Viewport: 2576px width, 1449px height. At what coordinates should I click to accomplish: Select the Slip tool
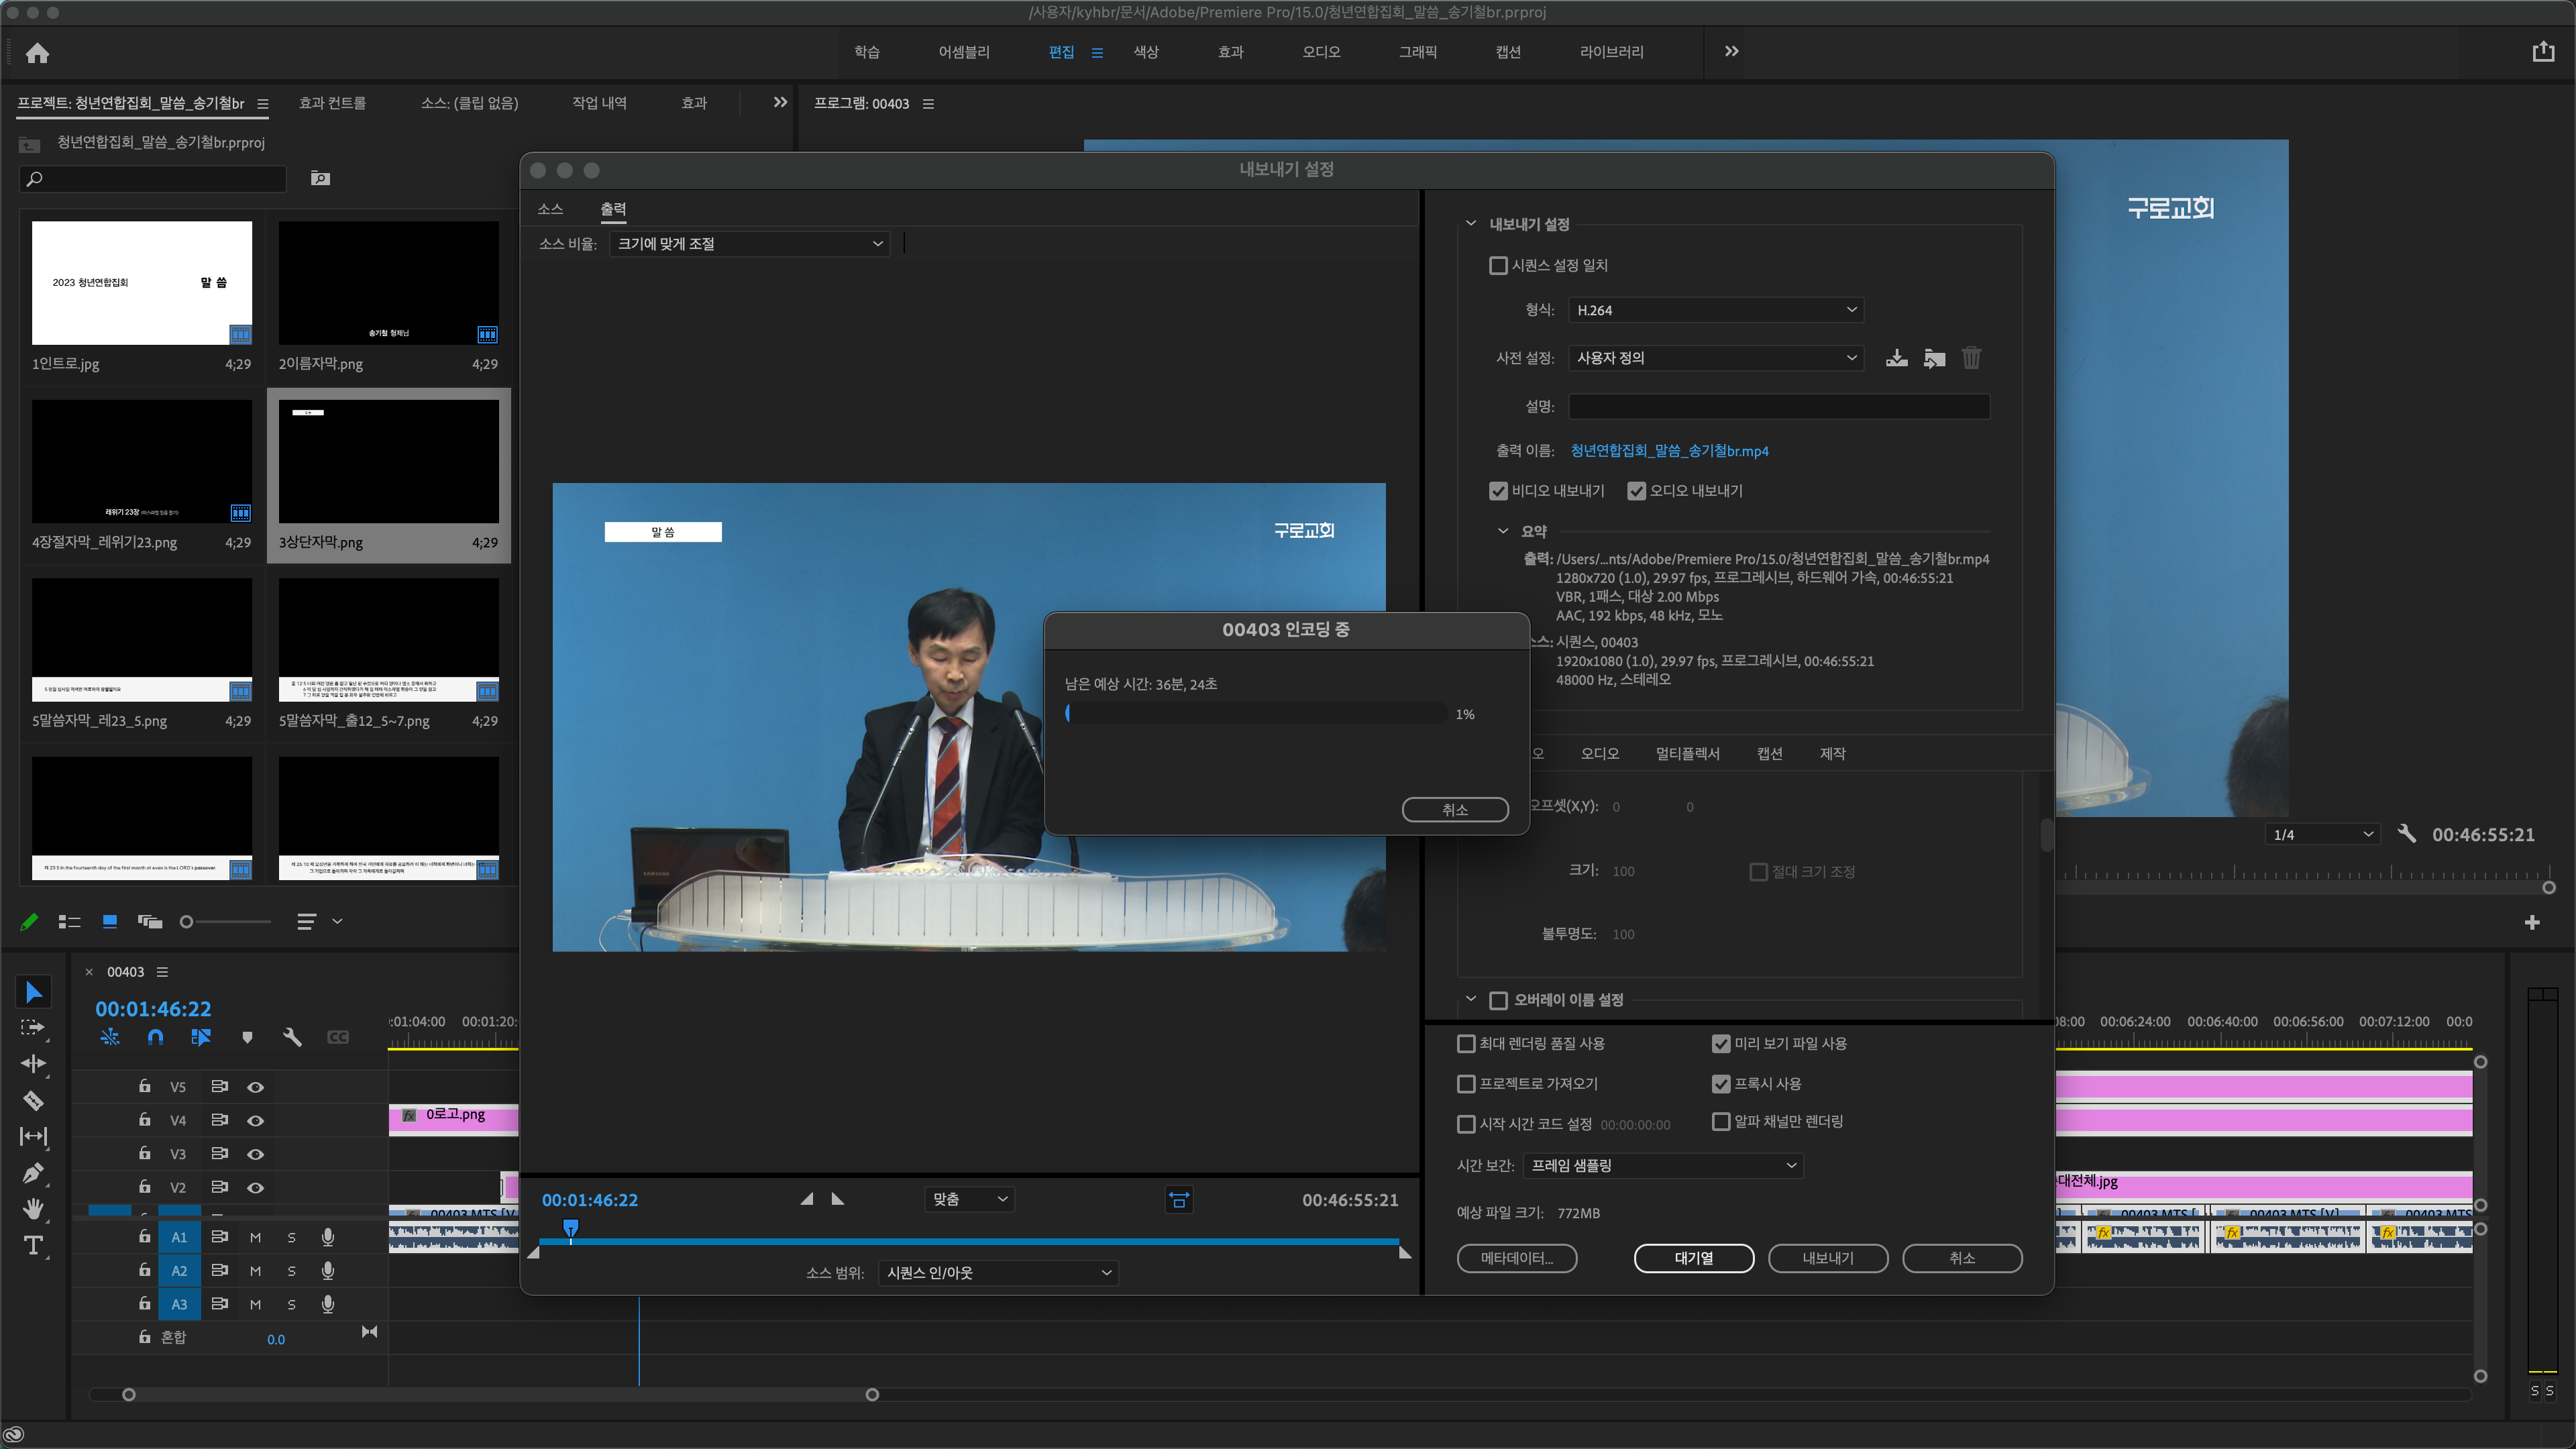coord(33,1136)
